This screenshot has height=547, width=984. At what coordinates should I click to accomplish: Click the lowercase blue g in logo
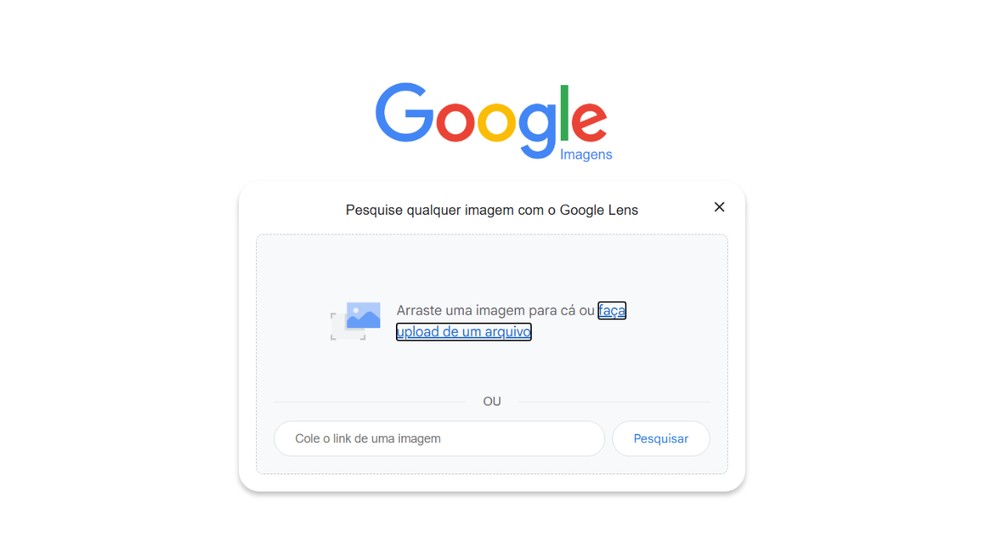(537, 129)
